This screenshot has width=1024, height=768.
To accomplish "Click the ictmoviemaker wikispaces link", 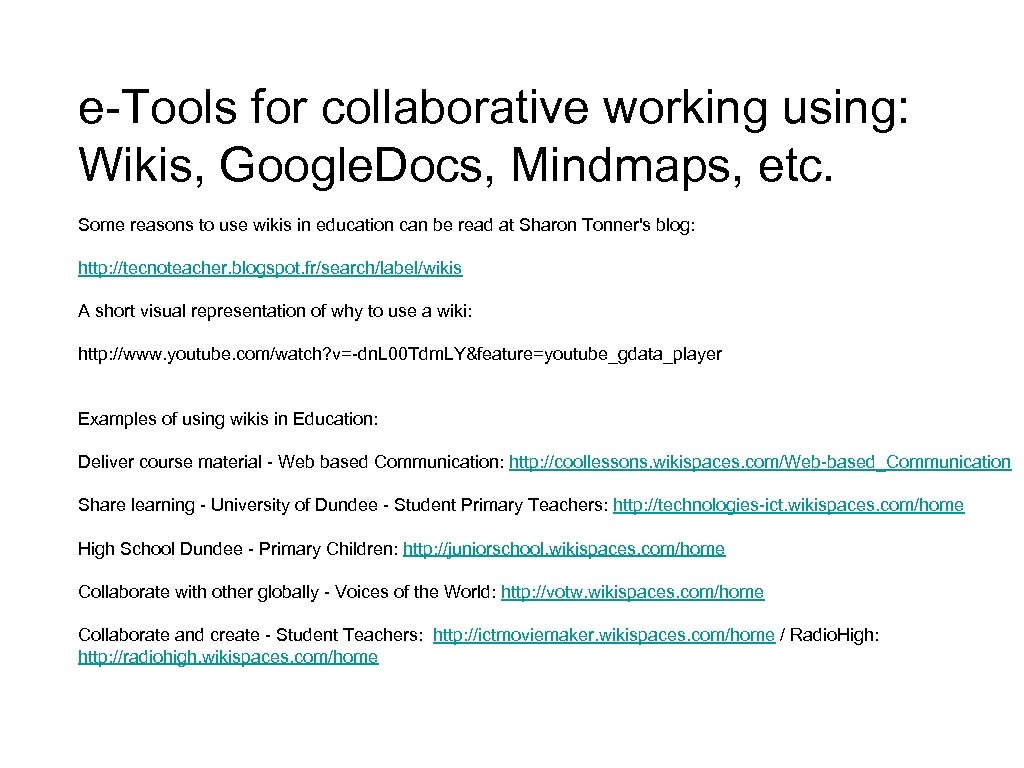I will pyautogui.click(x=601, y=634).
